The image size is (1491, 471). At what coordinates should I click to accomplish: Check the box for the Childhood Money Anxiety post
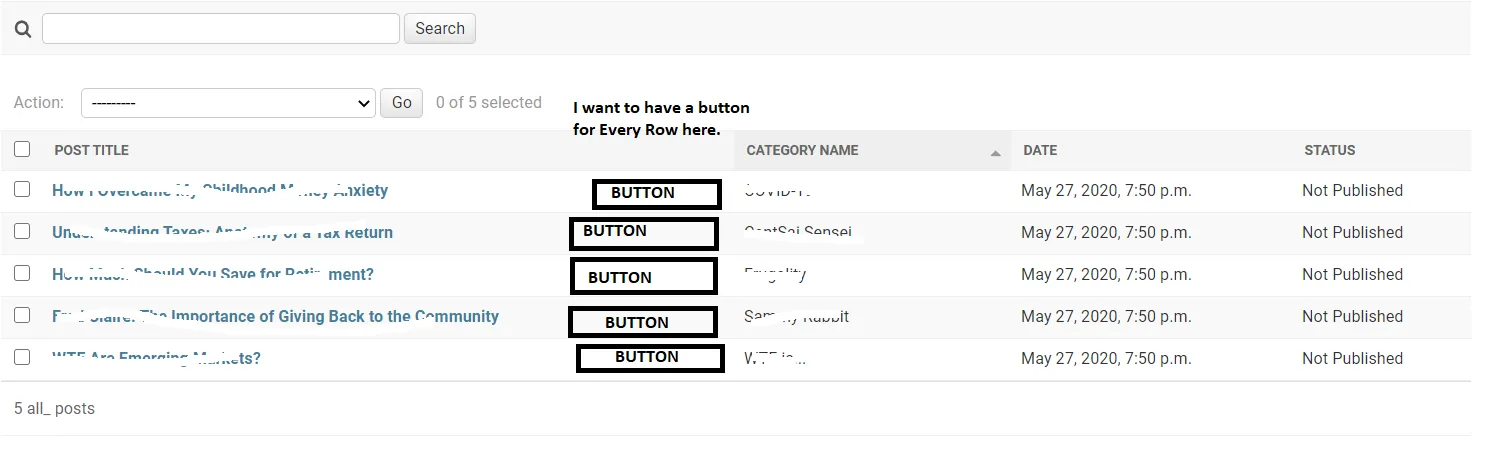pos(22,189)
